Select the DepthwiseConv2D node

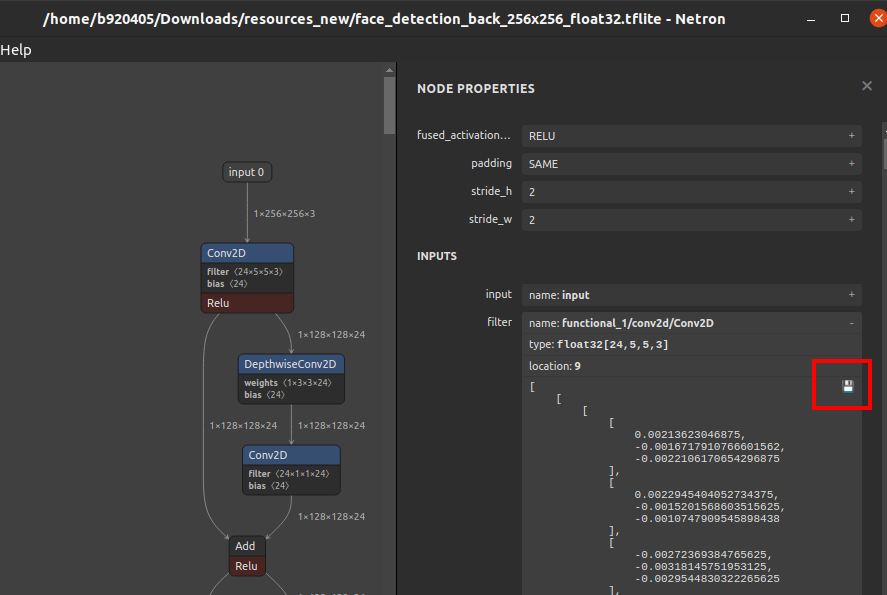pyautogui.click(x=290, y=363)
